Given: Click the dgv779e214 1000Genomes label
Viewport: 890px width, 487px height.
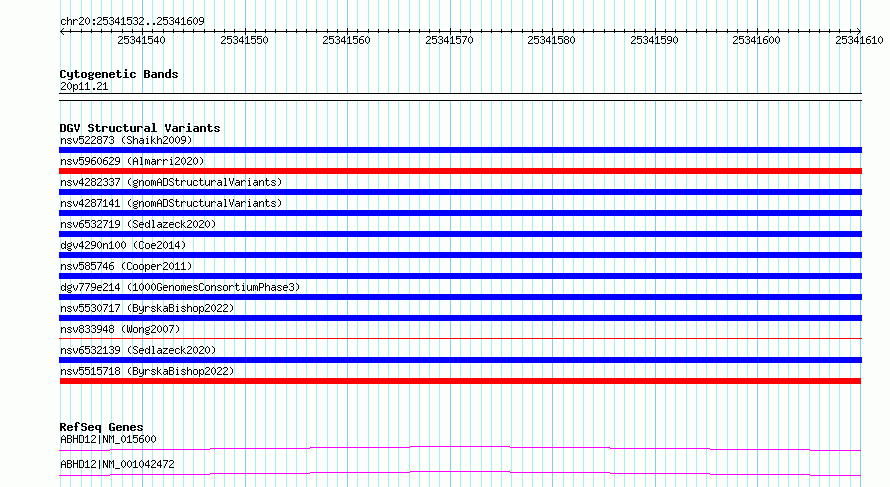Looking at the screenshot, I should (x=180, y=287).
